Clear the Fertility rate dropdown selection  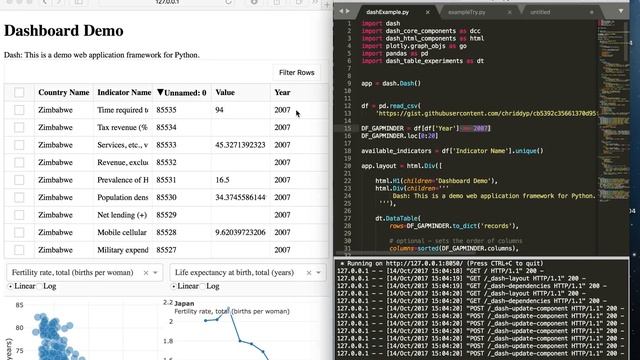146,273
